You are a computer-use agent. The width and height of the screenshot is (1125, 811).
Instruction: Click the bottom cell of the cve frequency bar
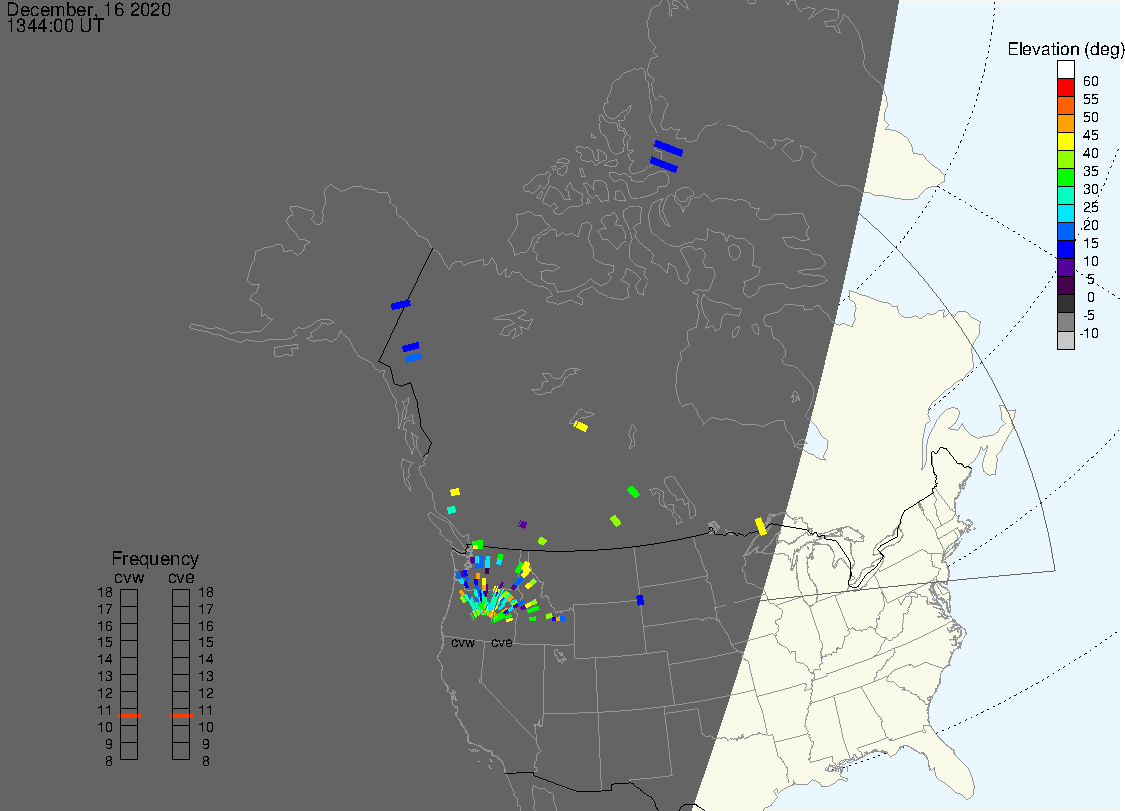pos(181,751)
